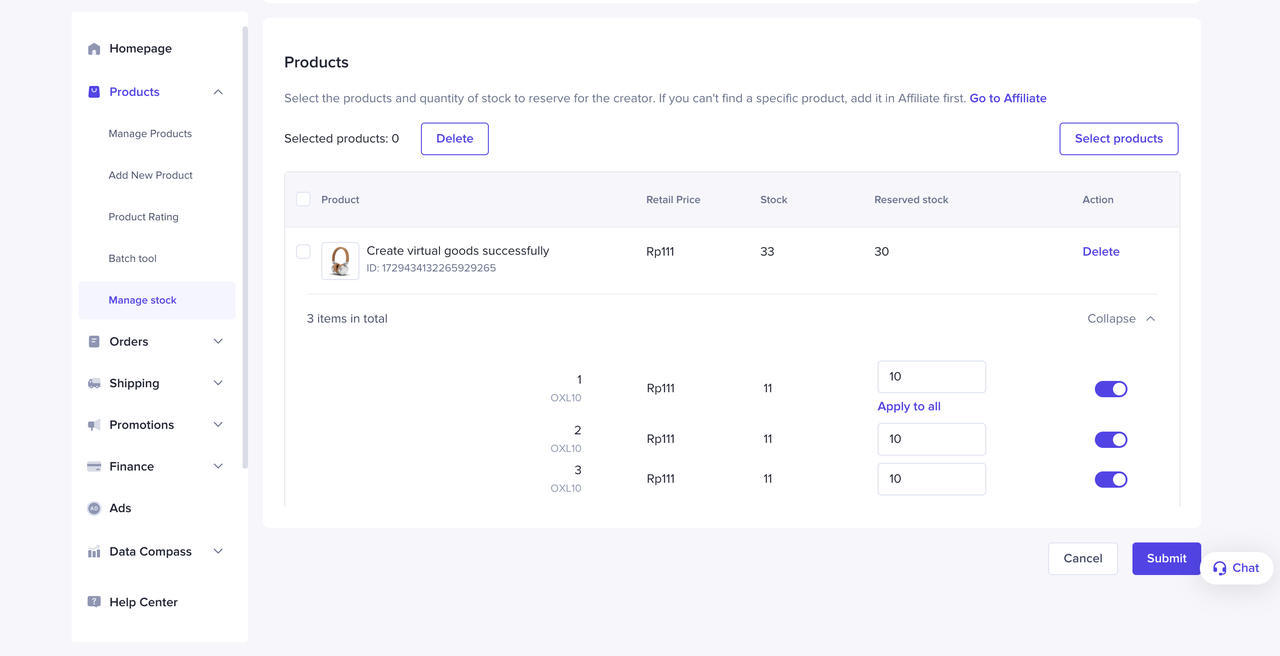Collapse the Products sidebar section chevron
This screenshot has height=656, width=1280.
(218, 92)
